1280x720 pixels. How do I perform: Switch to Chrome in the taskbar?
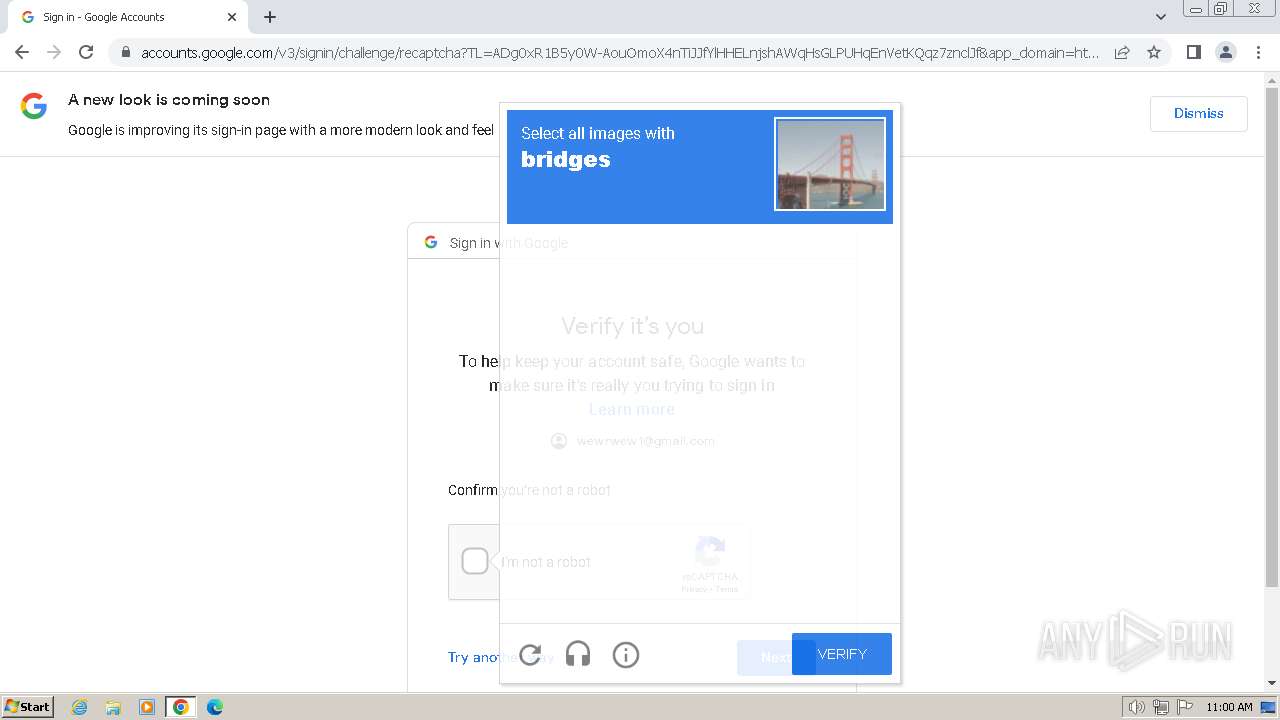point(181,707)
